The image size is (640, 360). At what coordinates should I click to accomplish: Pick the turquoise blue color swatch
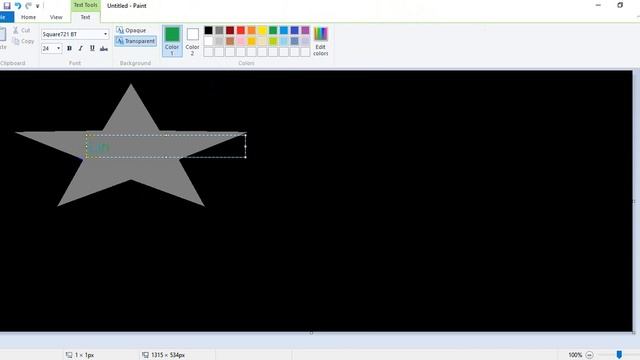click(x=284, y=30)
